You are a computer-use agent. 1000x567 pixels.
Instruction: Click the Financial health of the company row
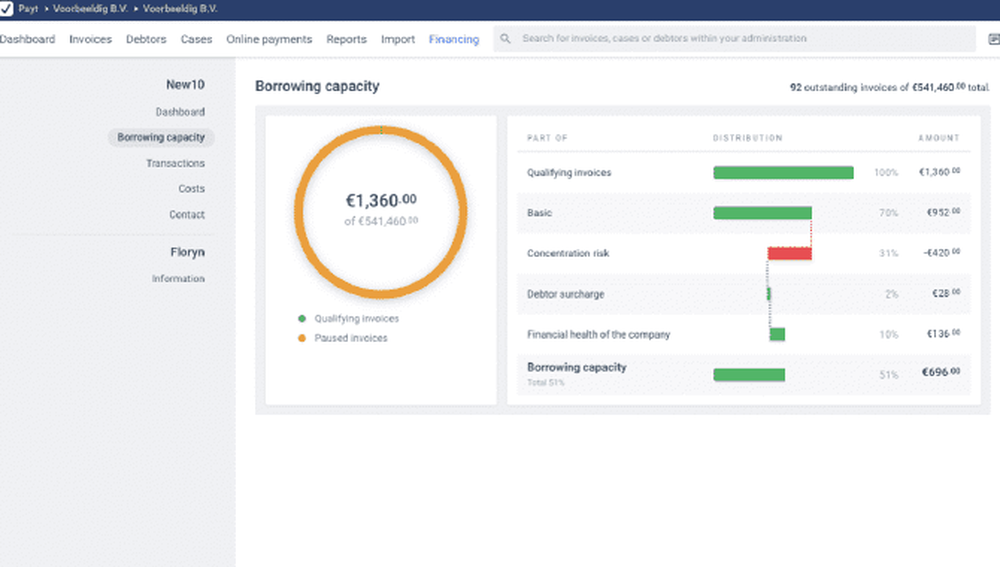click(598, 335)
